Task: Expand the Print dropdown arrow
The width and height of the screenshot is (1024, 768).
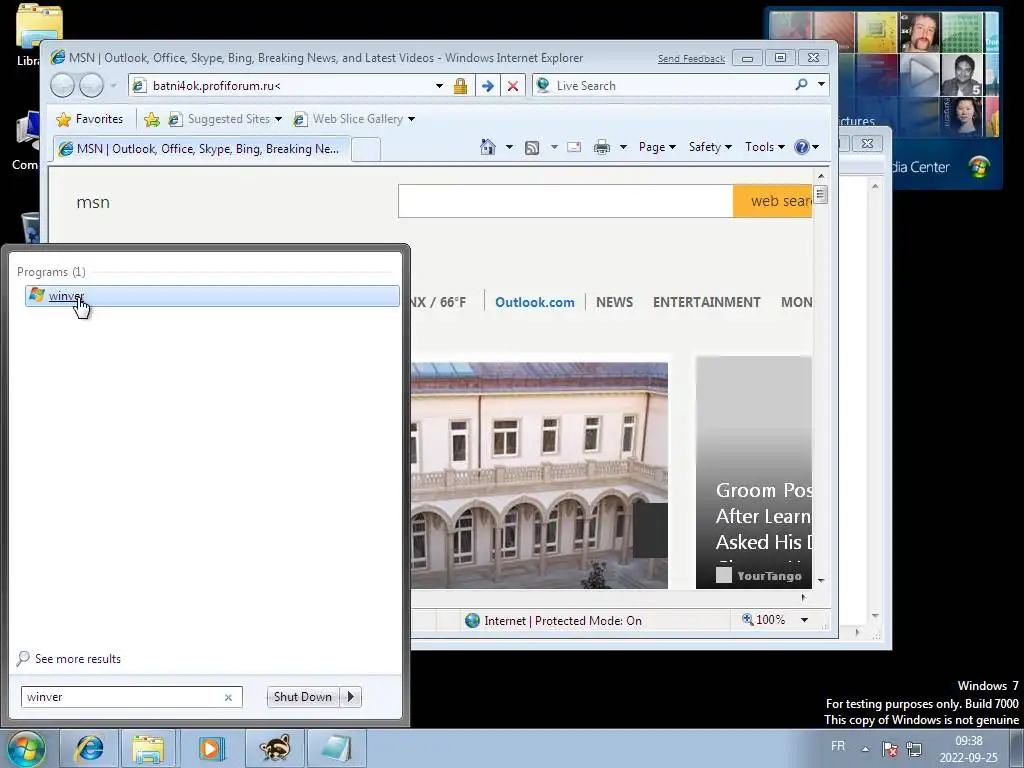Action: [623, 147]
